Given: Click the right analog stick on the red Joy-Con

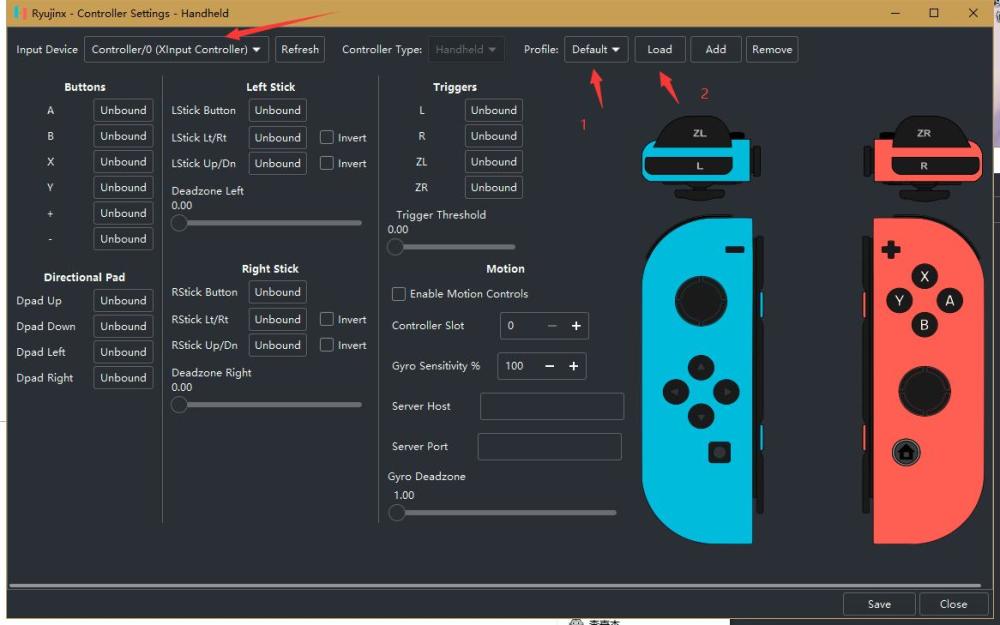Looking at the screenshot, I should click(924, 391).
